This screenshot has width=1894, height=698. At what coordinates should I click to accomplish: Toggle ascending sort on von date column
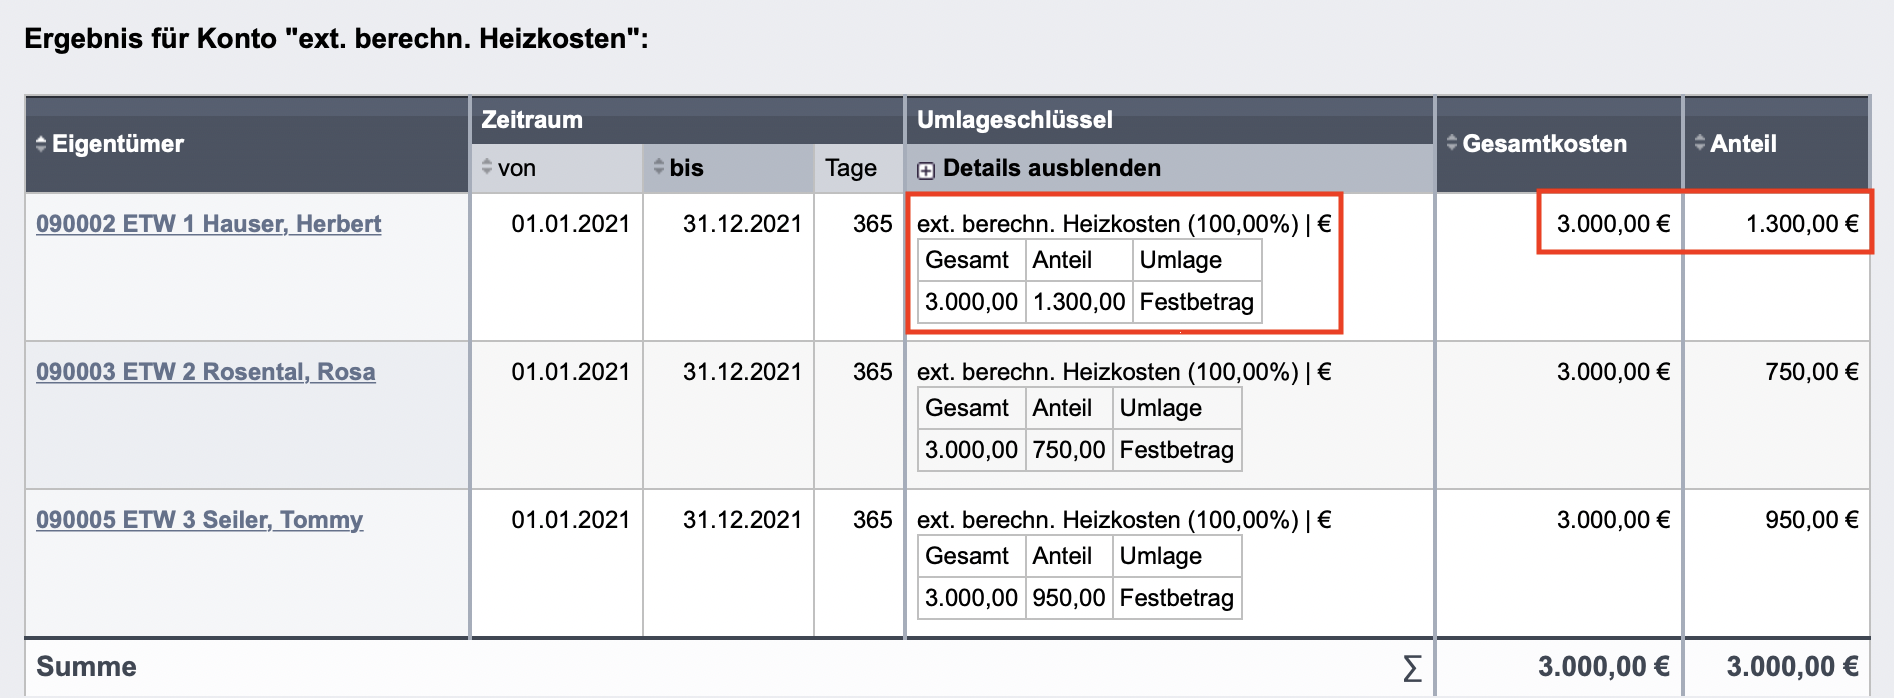[489, 168]
